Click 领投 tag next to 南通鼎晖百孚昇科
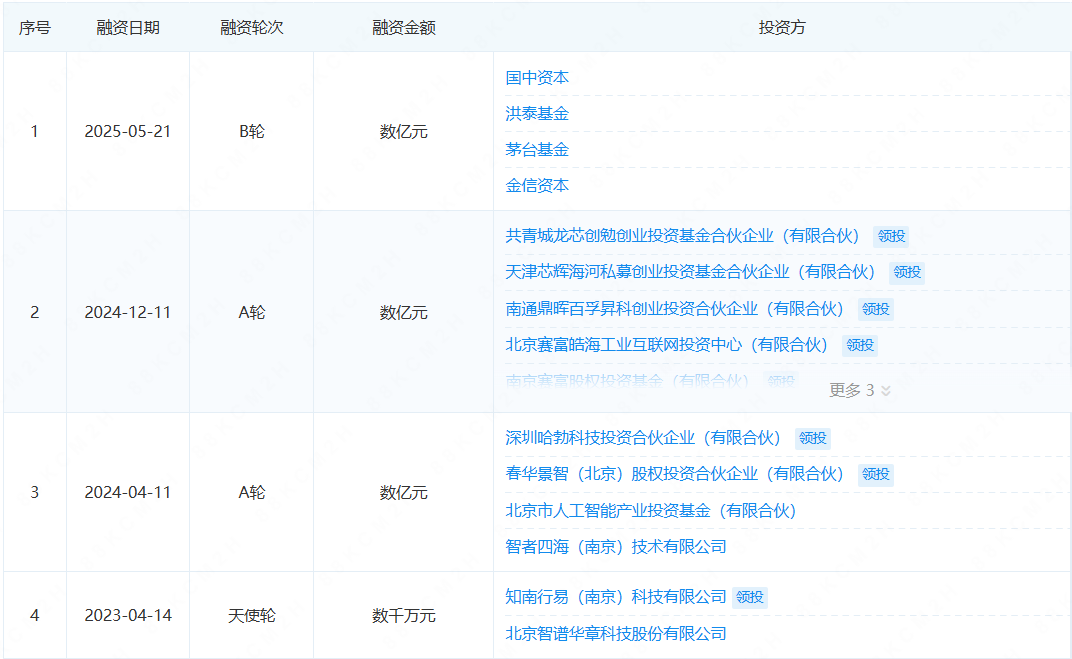This screenshot has height=659, width=1072. tap(876, 310)
